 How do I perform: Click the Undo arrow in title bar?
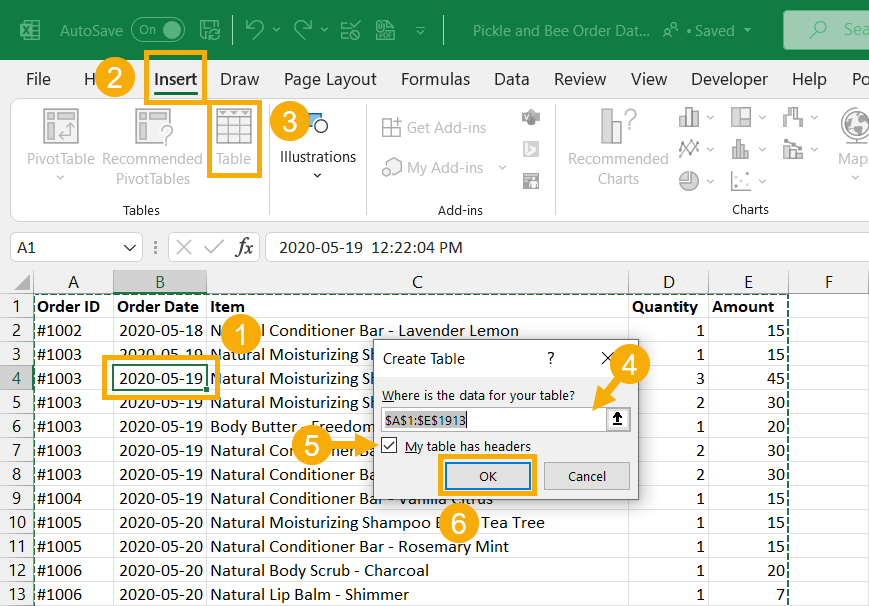pyautogui.click(x=254, y=29)
